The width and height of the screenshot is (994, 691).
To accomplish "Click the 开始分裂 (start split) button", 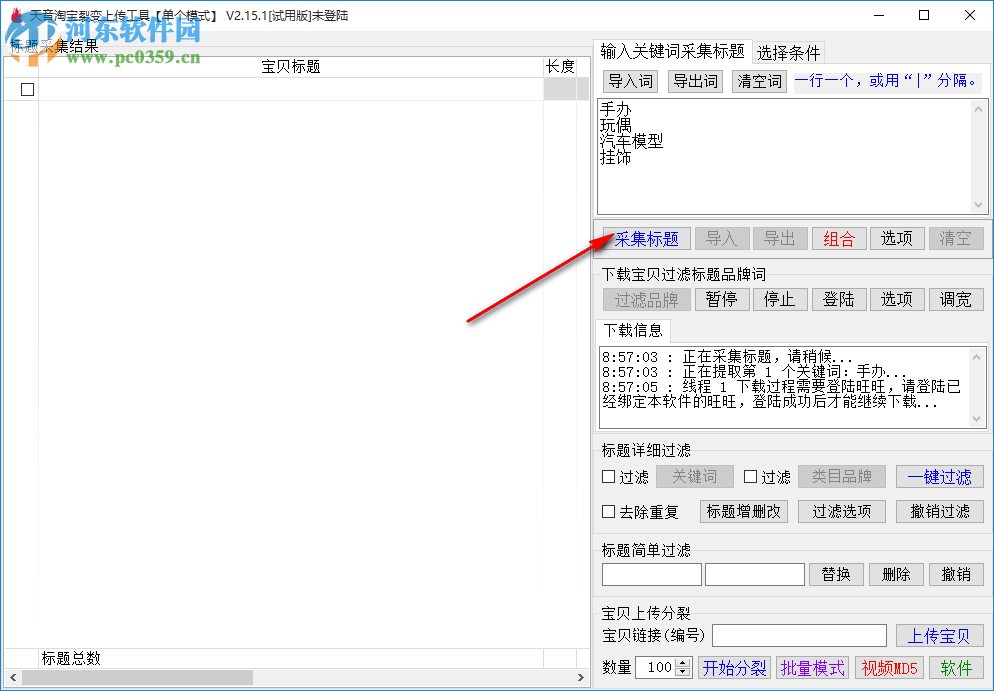I will [734, 668].
